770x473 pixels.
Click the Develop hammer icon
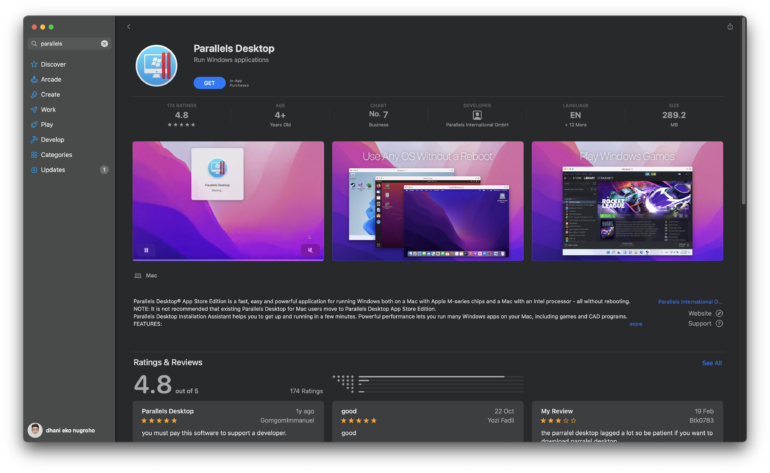(34, 139)
